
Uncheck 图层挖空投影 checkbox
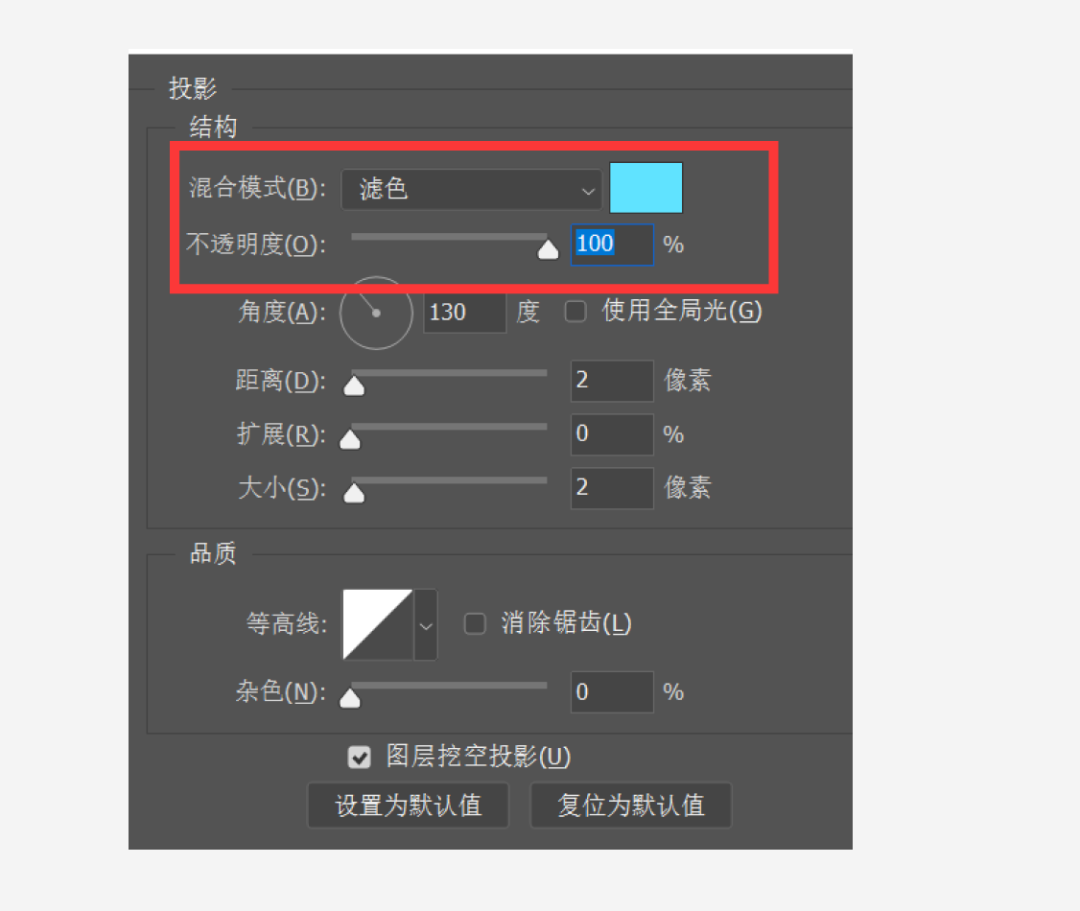coord(359,757)
